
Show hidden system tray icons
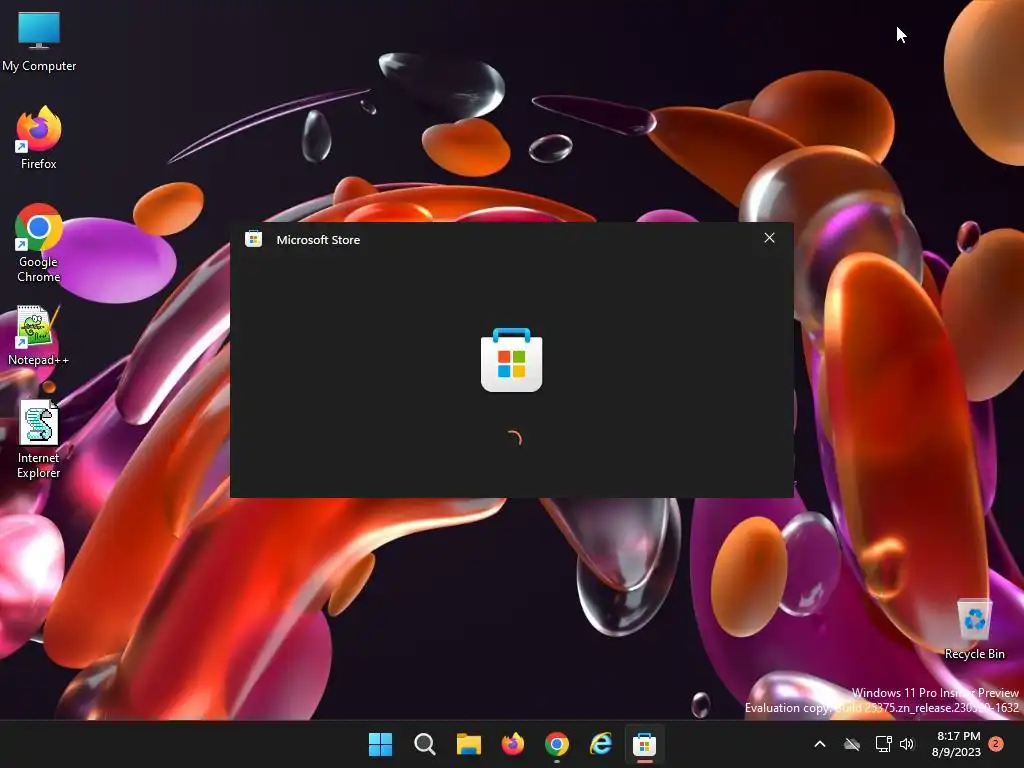click(820, 744)
